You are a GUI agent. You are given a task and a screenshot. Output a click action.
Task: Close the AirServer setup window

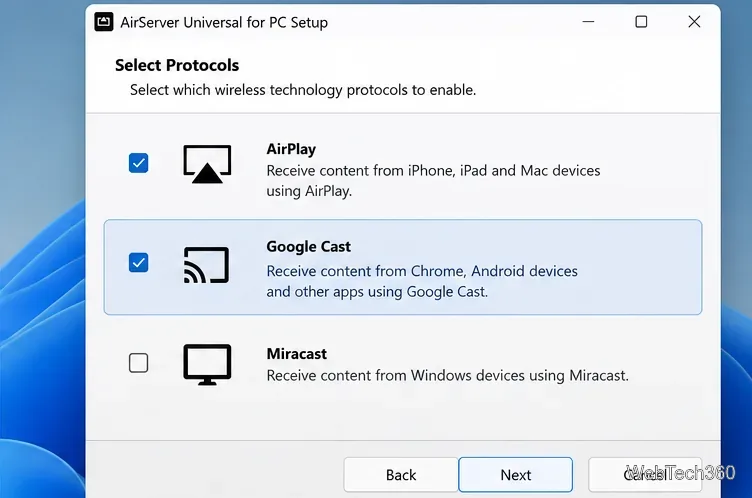coord(694,22)
